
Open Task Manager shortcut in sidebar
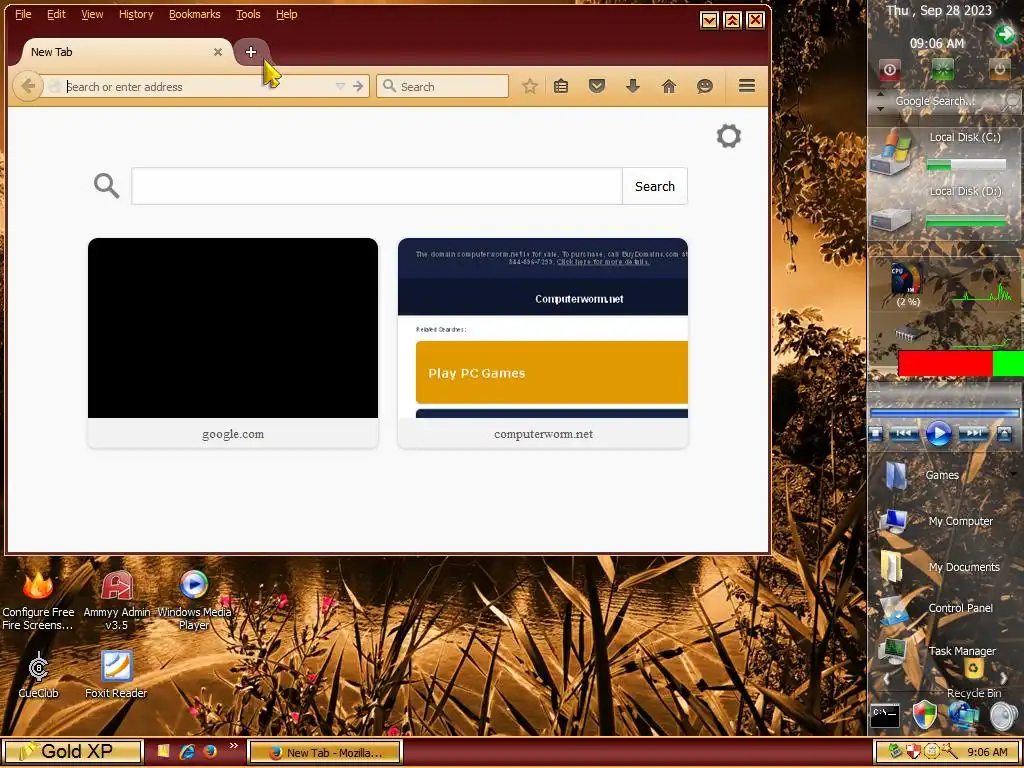tap(937, 651)
